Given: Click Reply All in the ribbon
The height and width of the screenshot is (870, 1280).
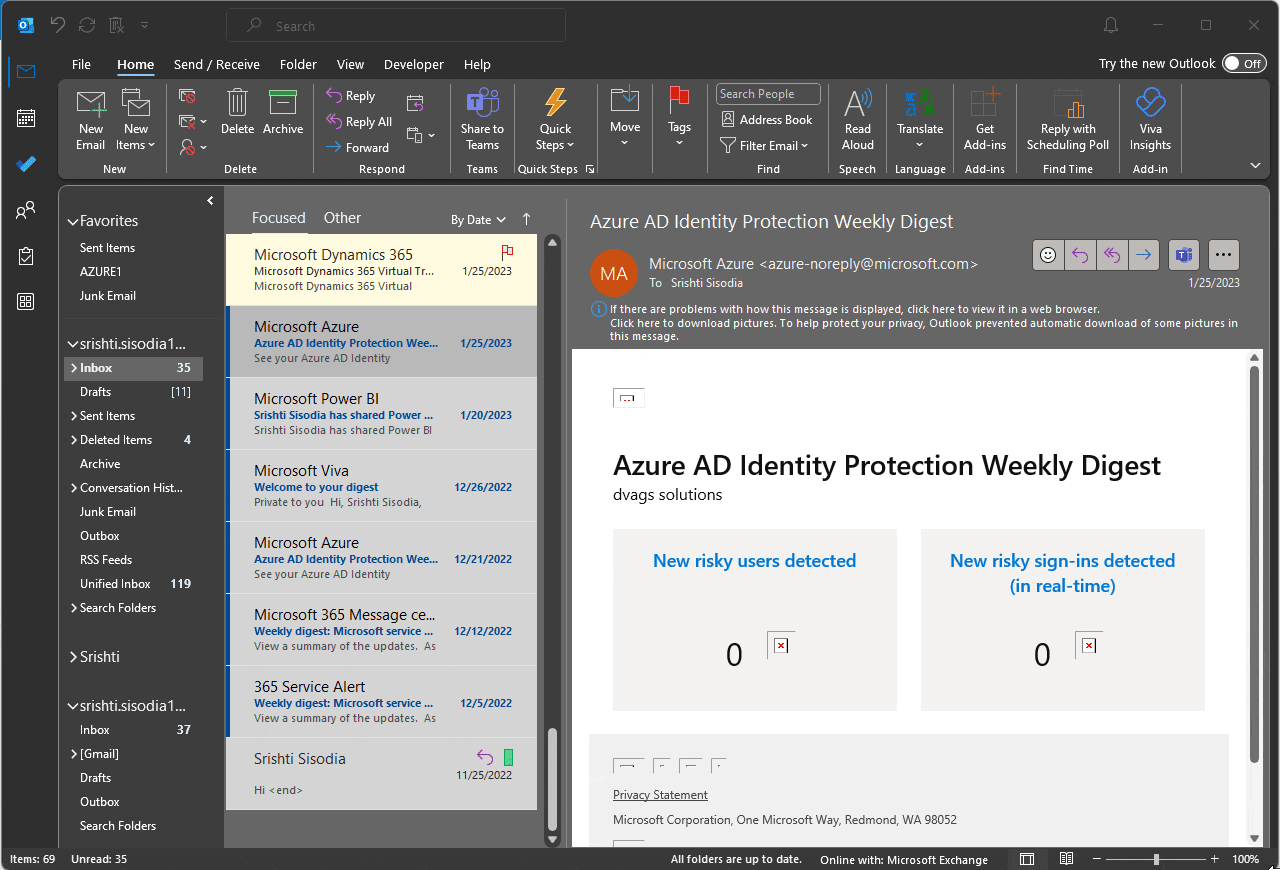Looking at the screenshot, I should pyautogui.click(x=359, y=122).
